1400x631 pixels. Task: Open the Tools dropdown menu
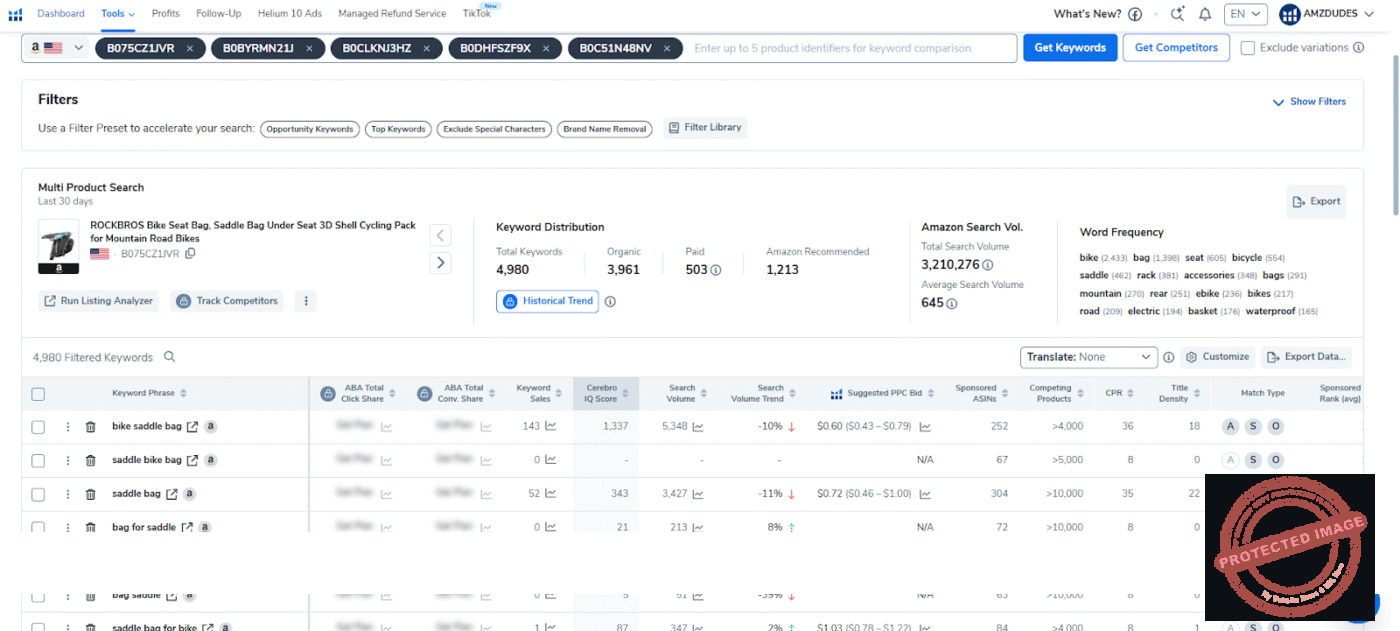(x=118, y=14)
